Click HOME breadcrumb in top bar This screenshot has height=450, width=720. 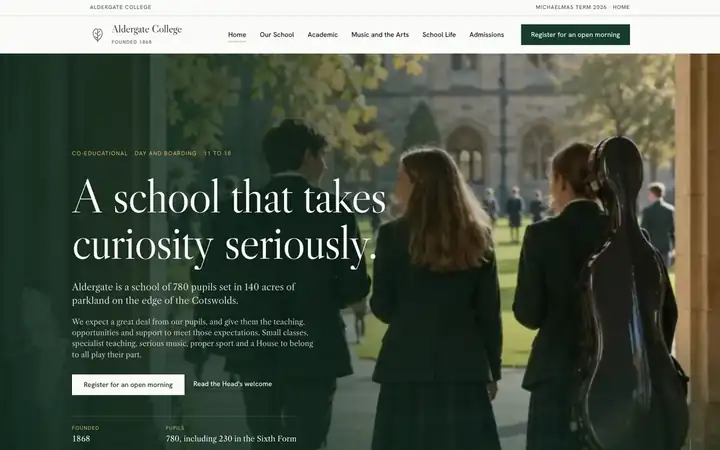621,7
